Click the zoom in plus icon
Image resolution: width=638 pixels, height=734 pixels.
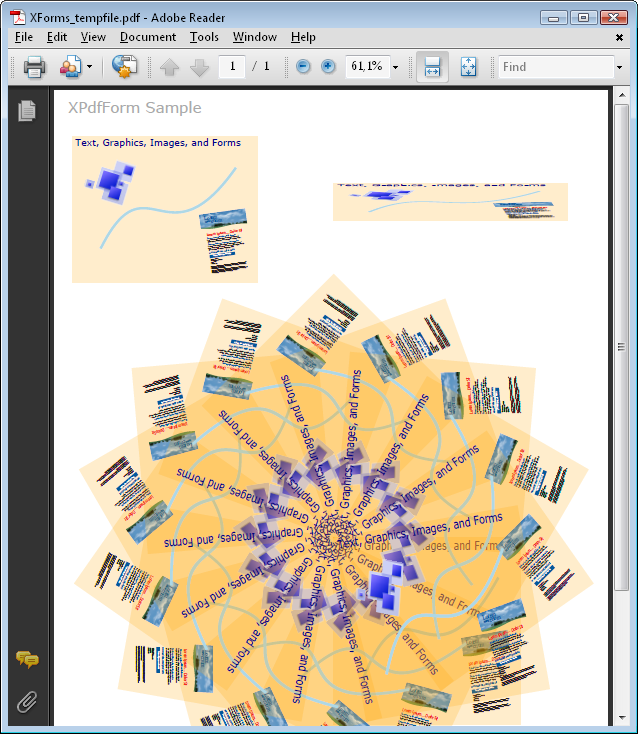[x=328, y=67]
